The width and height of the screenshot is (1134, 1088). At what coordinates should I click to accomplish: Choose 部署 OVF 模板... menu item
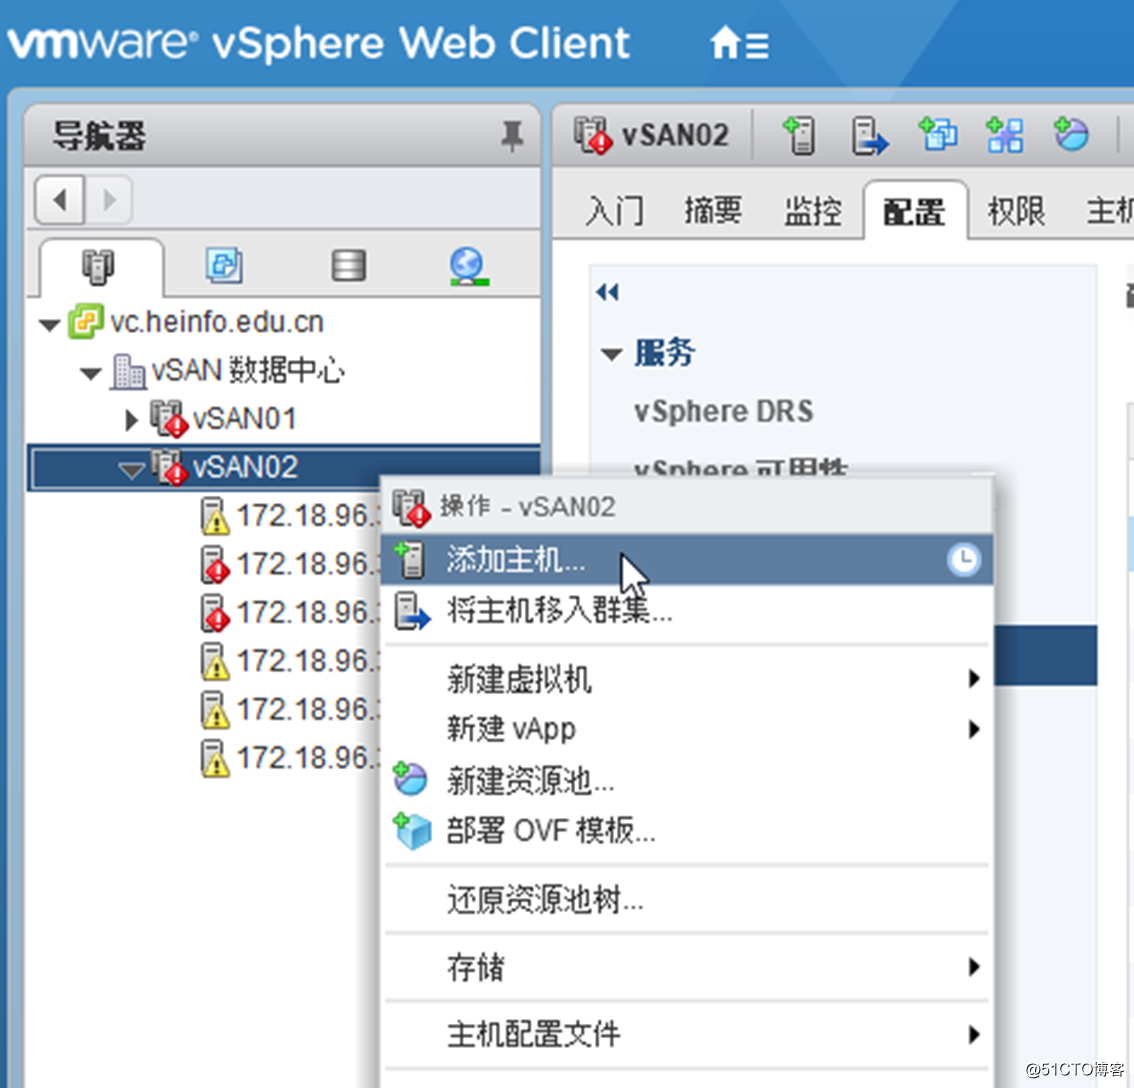(x=686, y=830)
